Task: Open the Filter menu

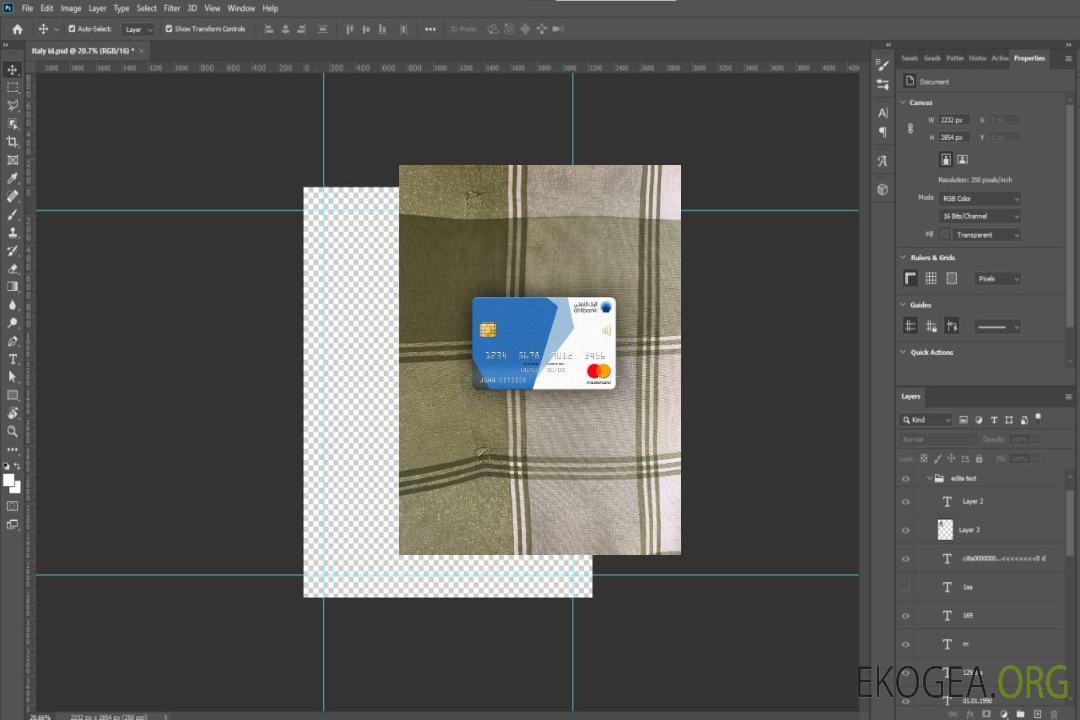Action: pos(172,8)
